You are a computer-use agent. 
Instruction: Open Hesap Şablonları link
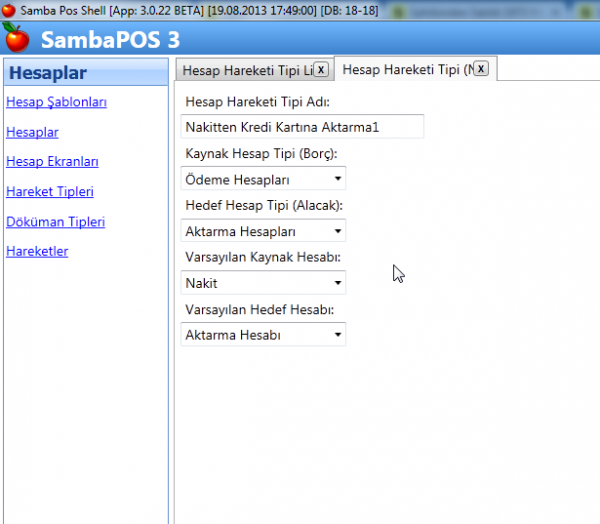(56, 102)
